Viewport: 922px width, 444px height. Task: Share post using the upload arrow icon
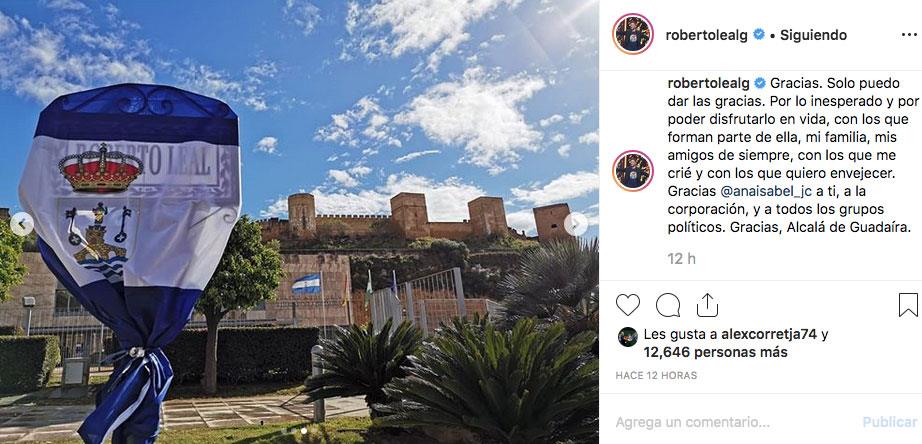click(x=707, y=305)
